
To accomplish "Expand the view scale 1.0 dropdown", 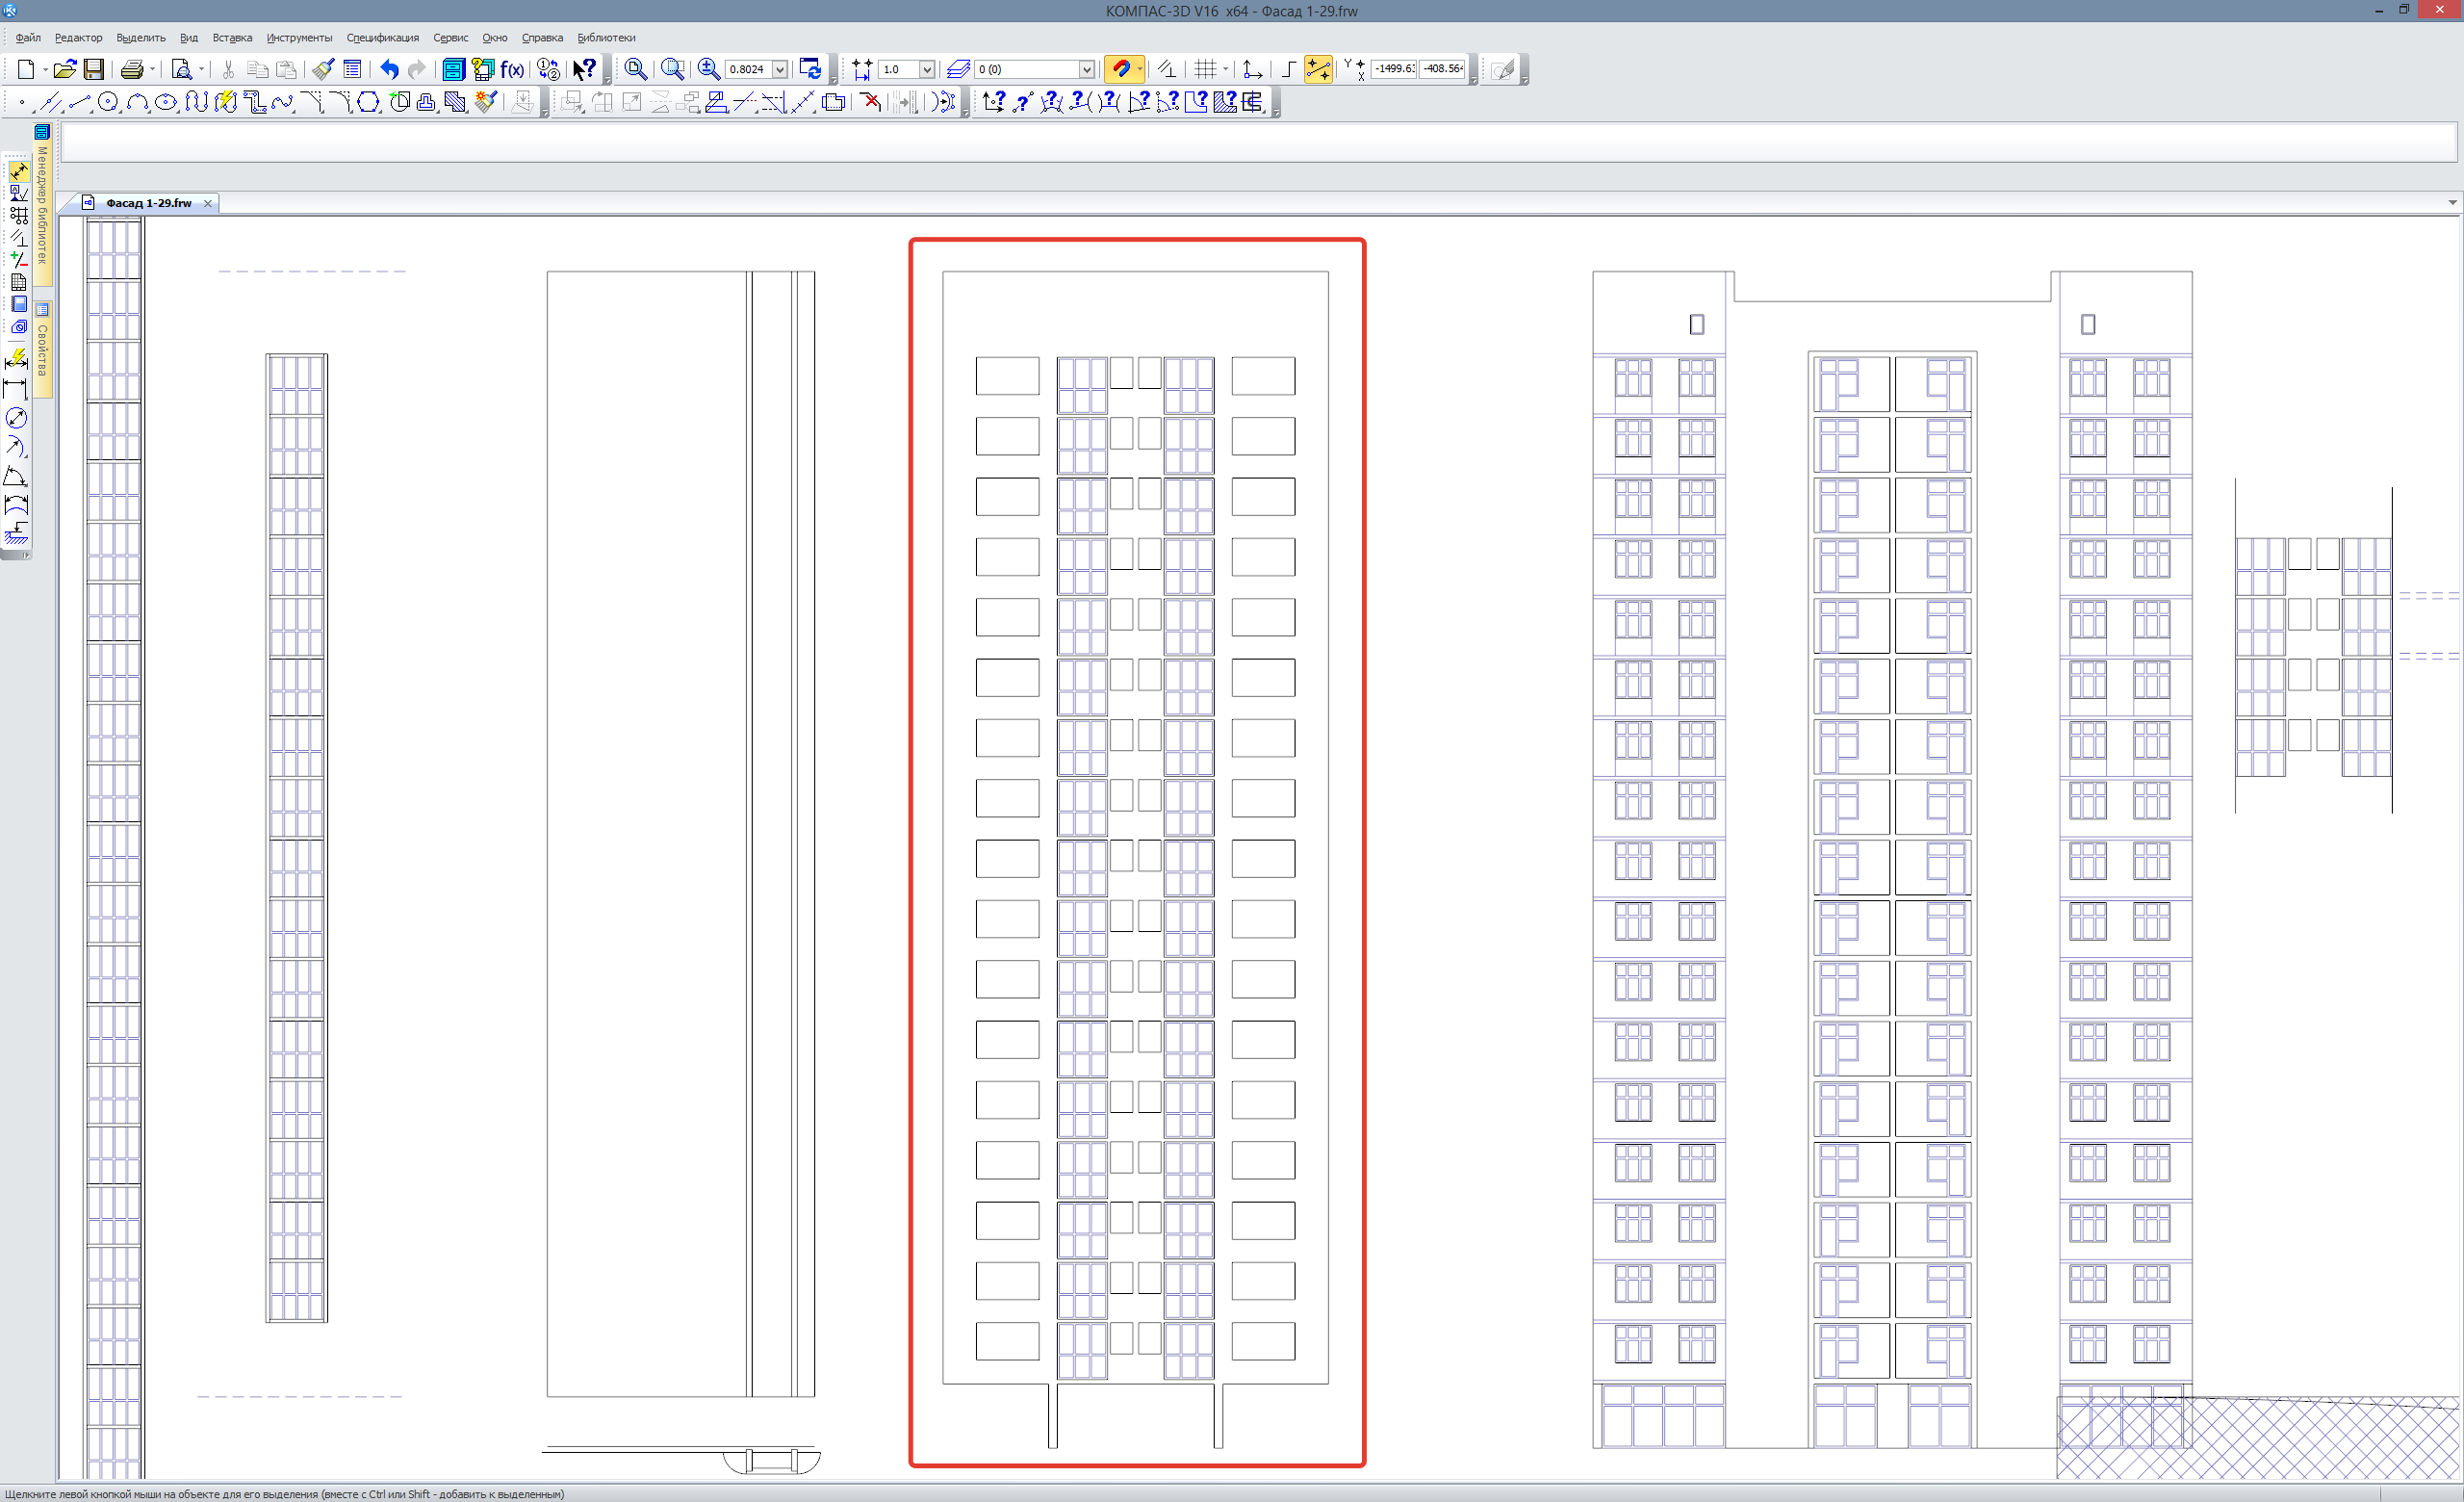I will [927, 69].
